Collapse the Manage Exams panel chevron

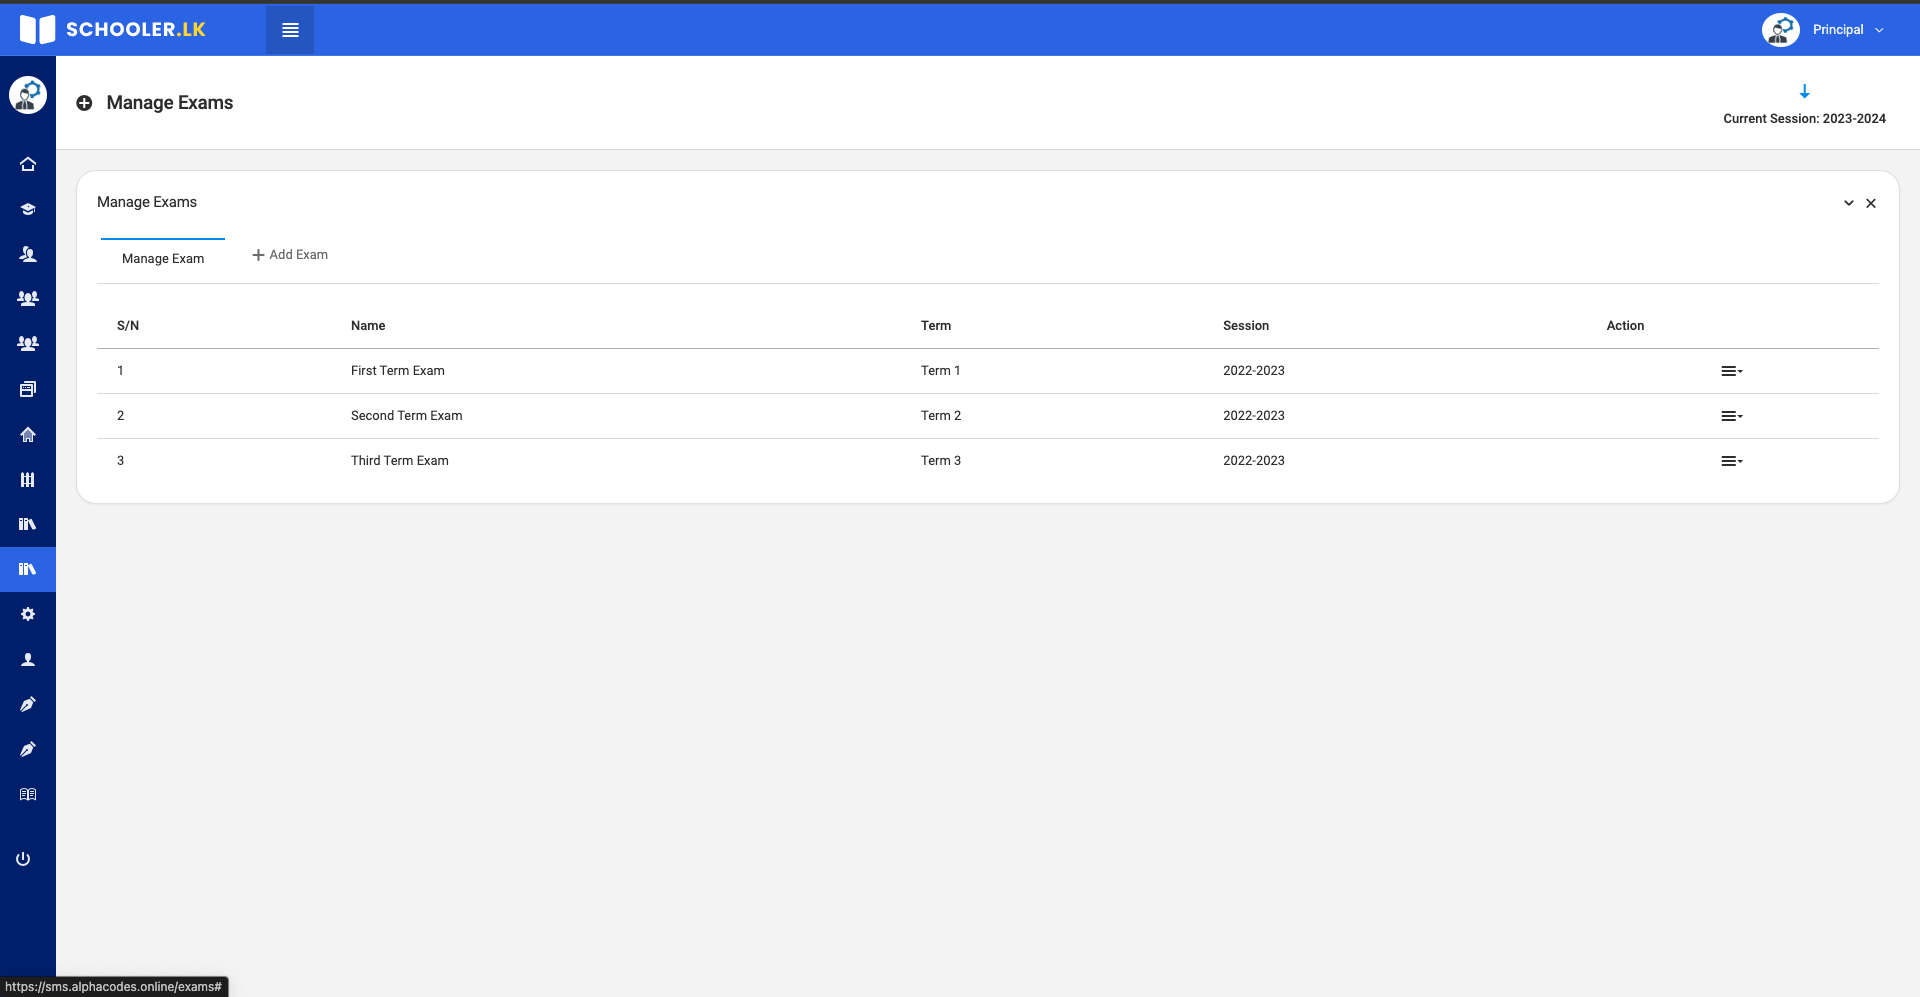[1848, 203]
